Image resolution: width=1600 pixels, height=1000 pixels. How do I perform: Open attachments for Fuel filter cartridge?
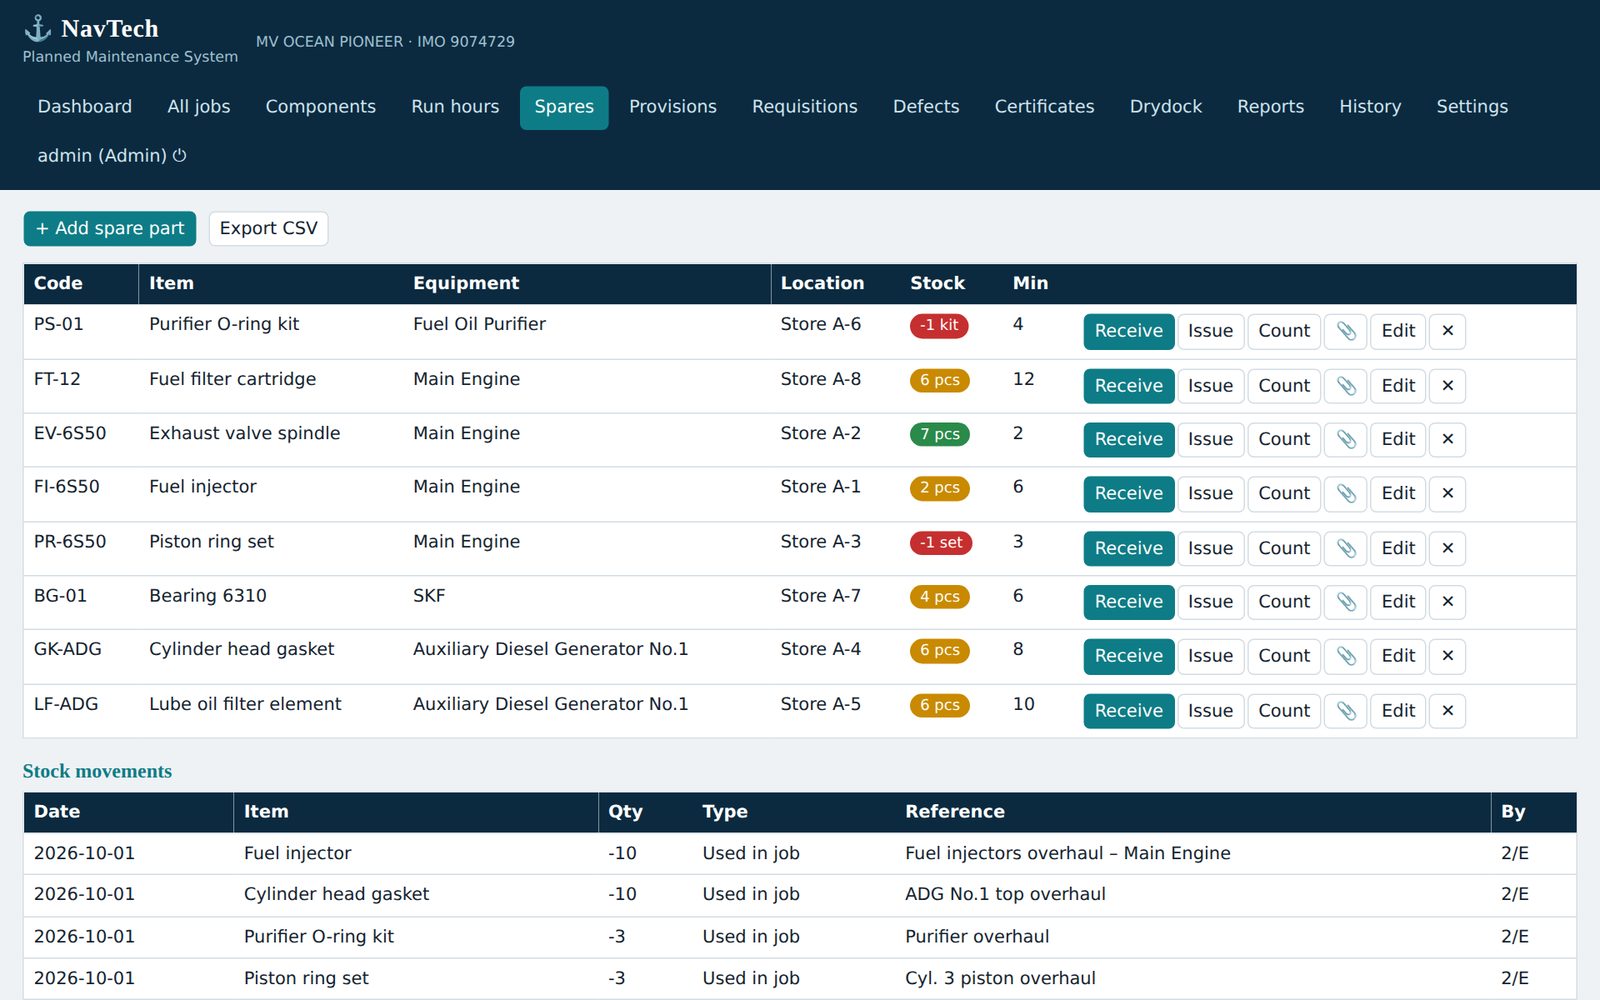coord(1346,386)
